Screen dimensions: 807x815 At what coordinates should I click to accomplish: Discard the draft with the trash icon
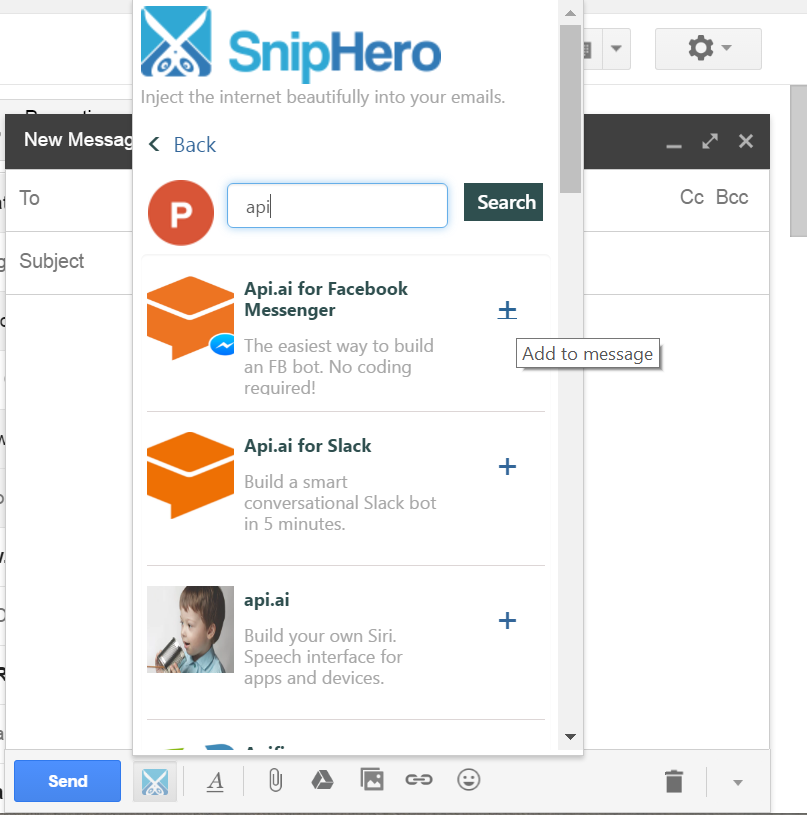[x=673, y=780]
